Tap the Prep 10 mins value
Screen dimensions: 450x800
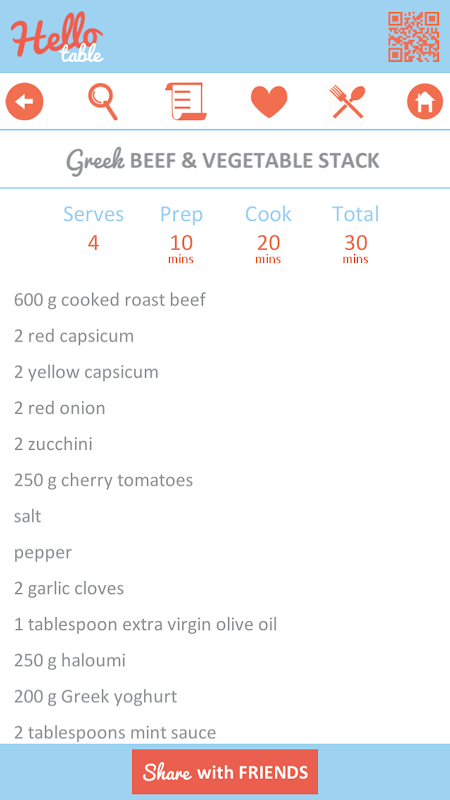coord(181,248)
